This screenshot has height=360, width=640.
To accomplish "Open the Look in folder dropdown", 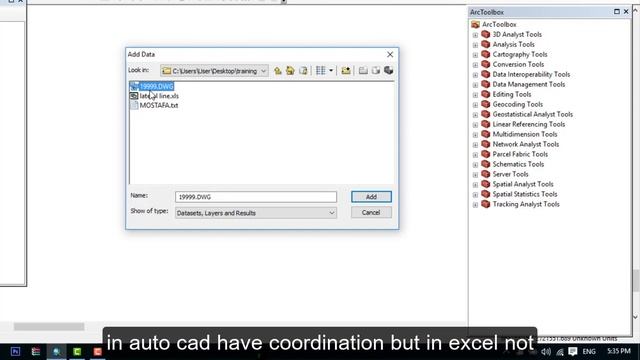I will click(x=263, y=71).
